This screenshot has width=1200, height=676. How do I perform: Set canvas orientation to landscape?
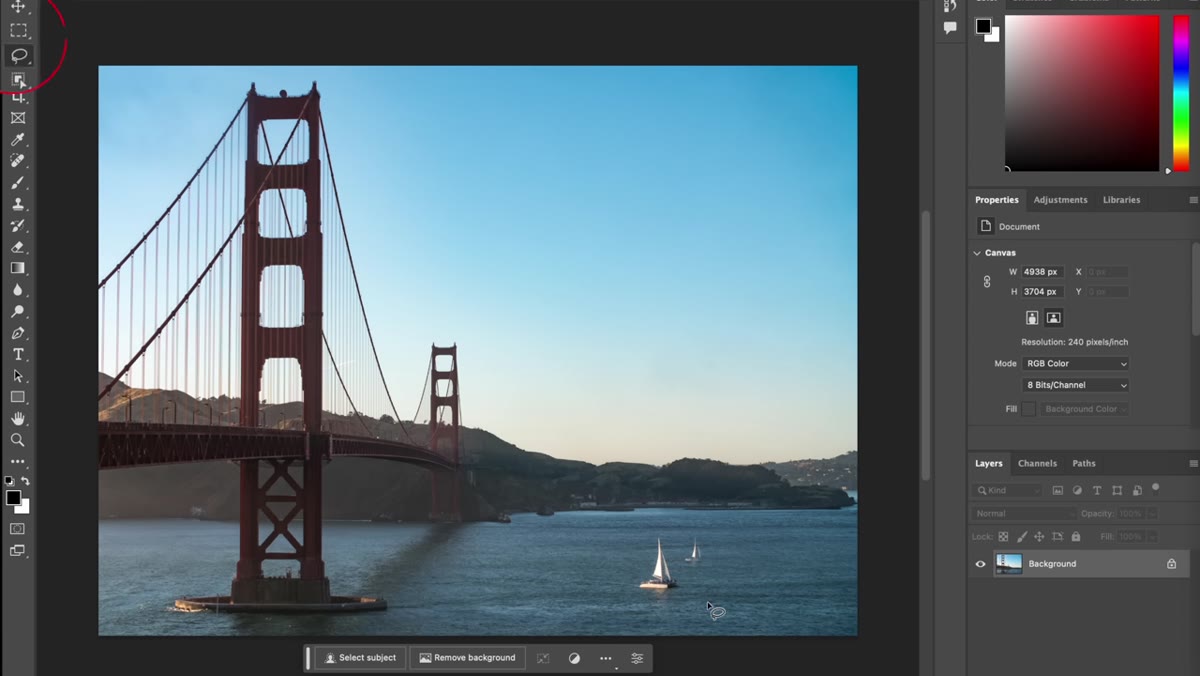tap(1053, 318)
